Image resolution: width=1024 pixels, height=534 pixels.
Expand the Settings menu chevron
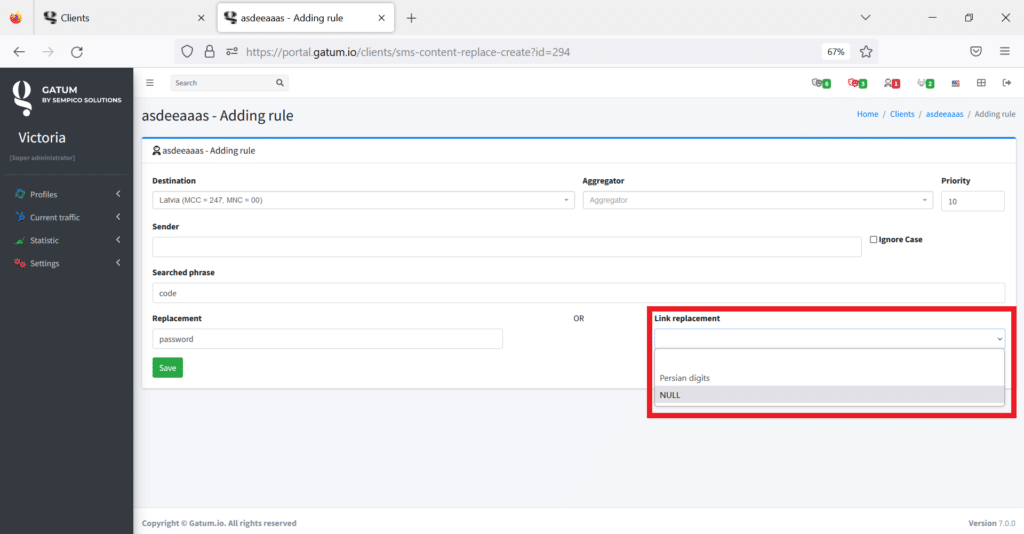118,262
